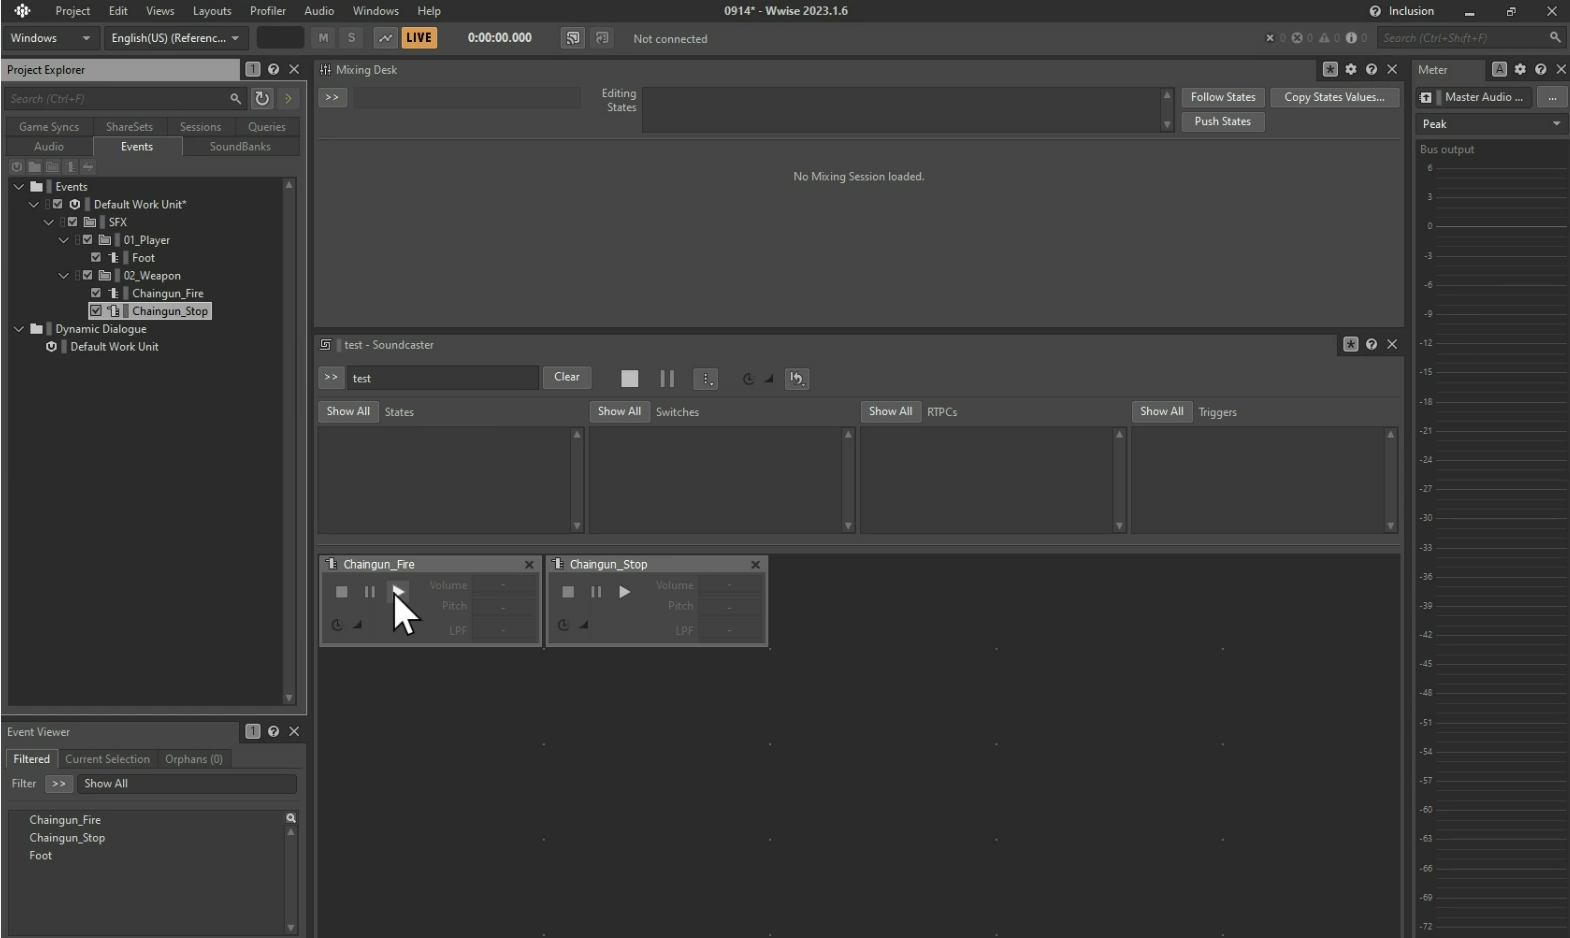Click the Project Explorer refresh icon

point(262,98)
